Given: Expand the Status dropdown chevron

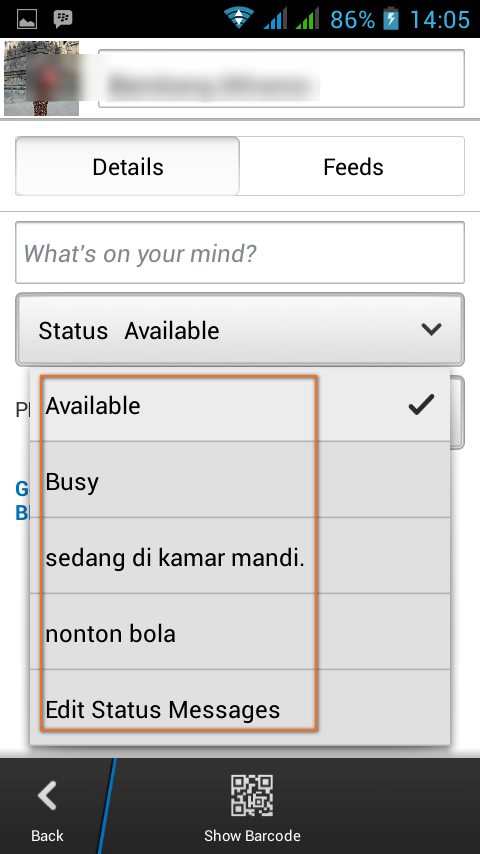Looking at the screenshot, I should click(x=431, y=329).
